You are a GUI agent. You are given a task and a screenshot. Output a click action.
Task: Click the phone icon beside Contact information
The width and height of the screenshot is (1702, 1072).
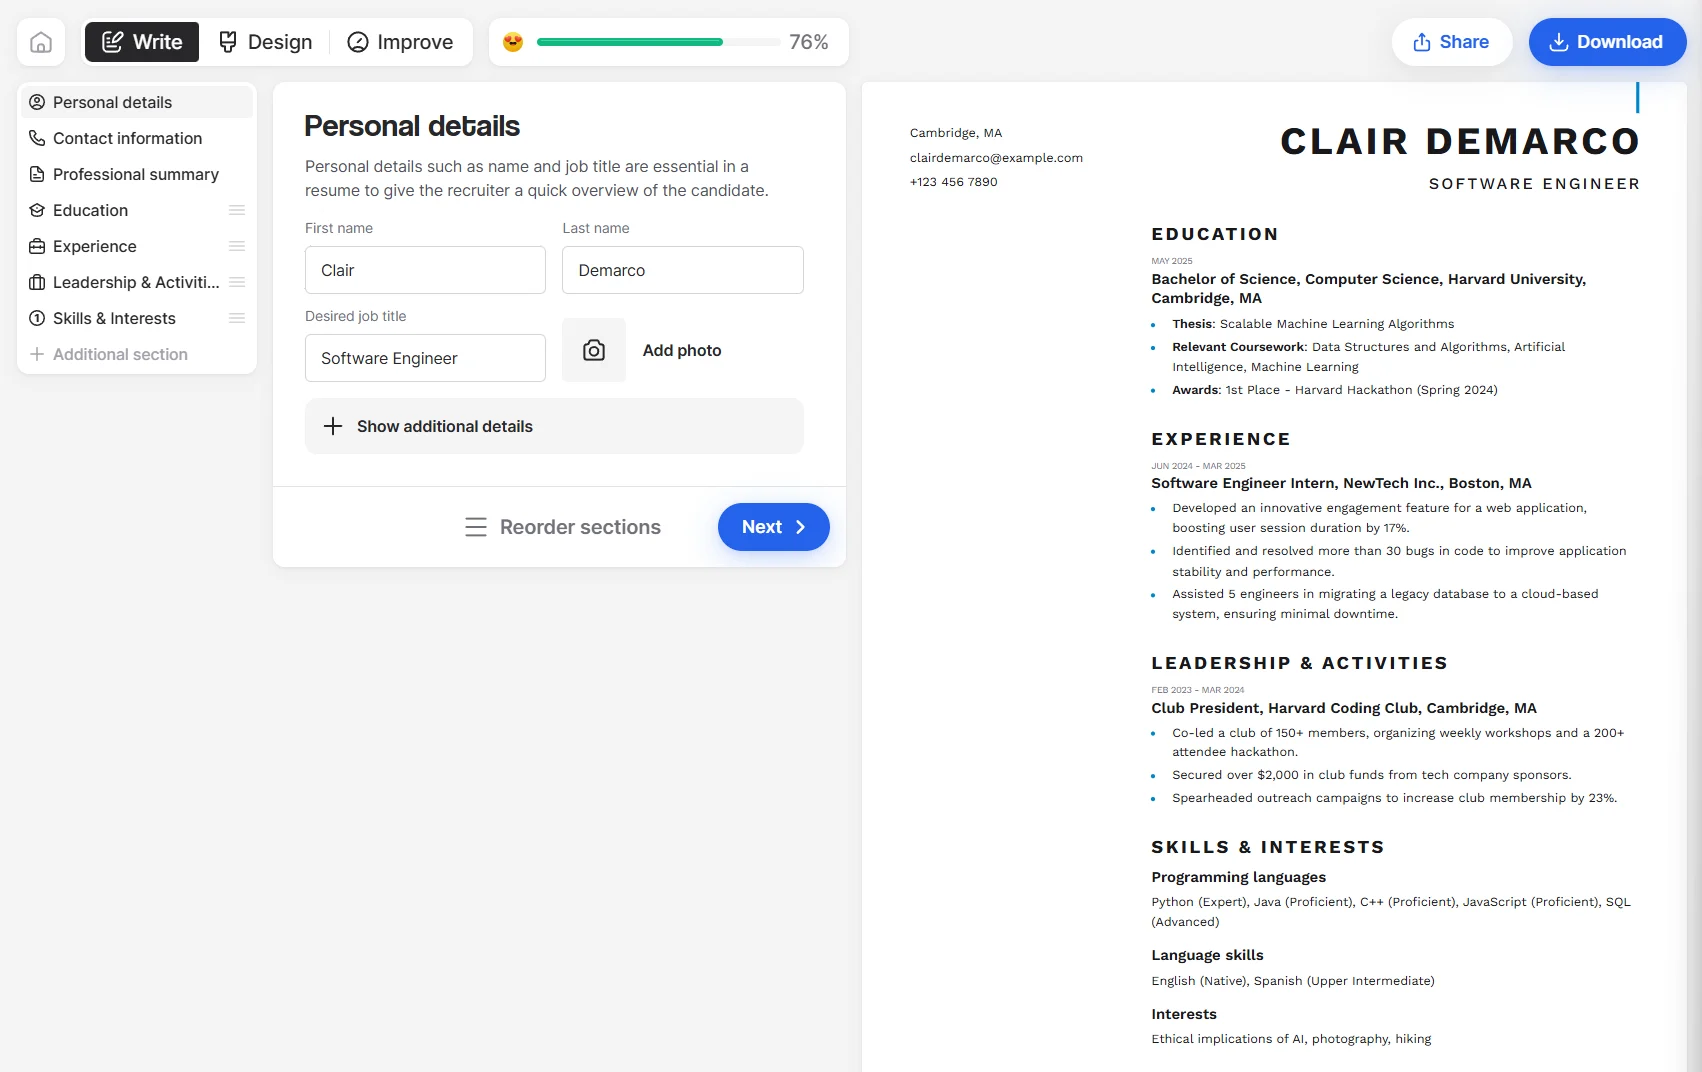[x=36, y=138]
